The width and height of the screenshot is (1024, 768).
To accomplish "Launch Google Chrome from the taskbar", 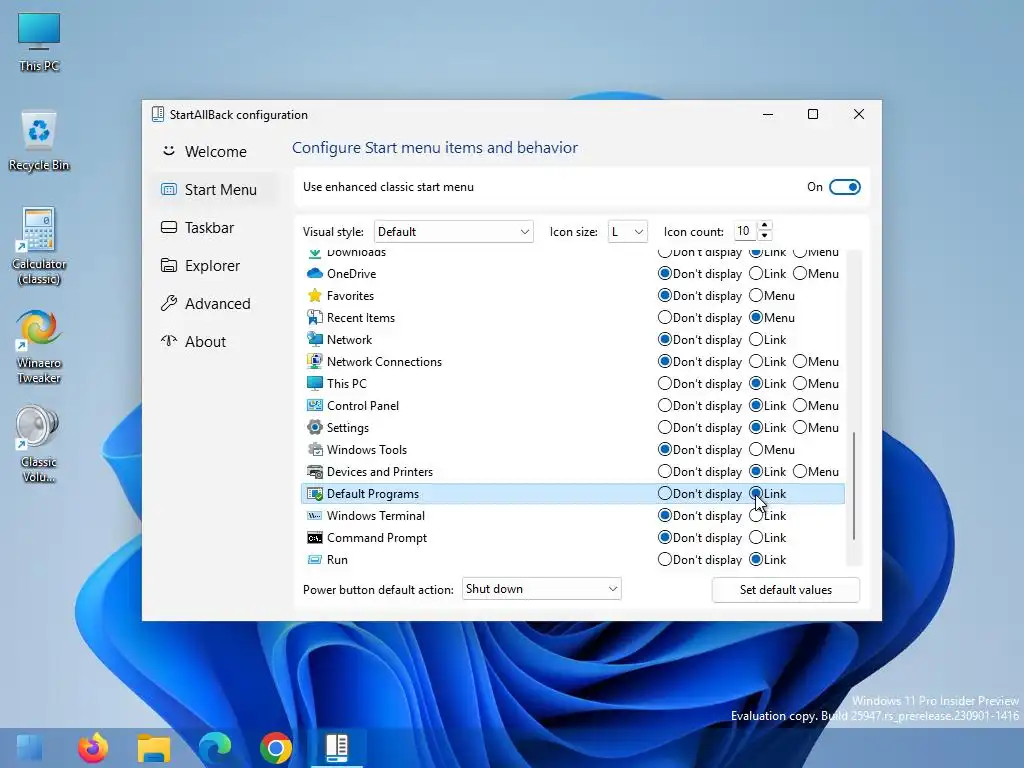I will point(276,748).
